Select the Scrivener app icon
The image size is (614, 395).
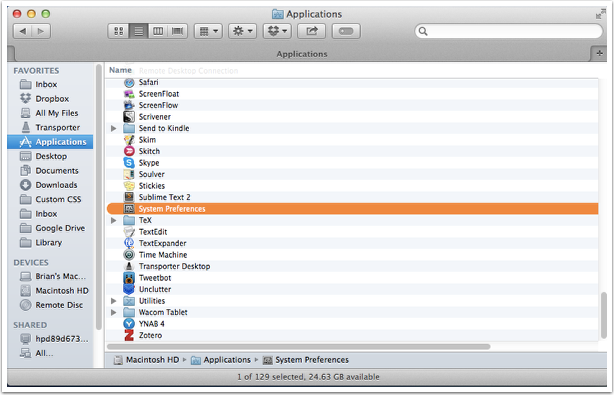[129, 117]
